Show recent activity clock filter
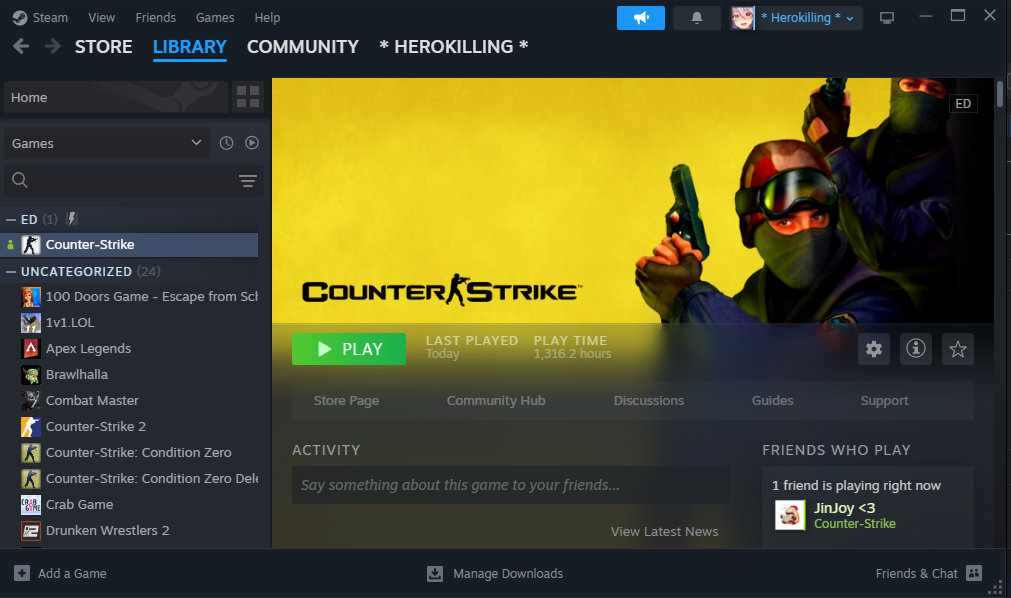Viewport: 1011px width, 598px height. (226, 143)
